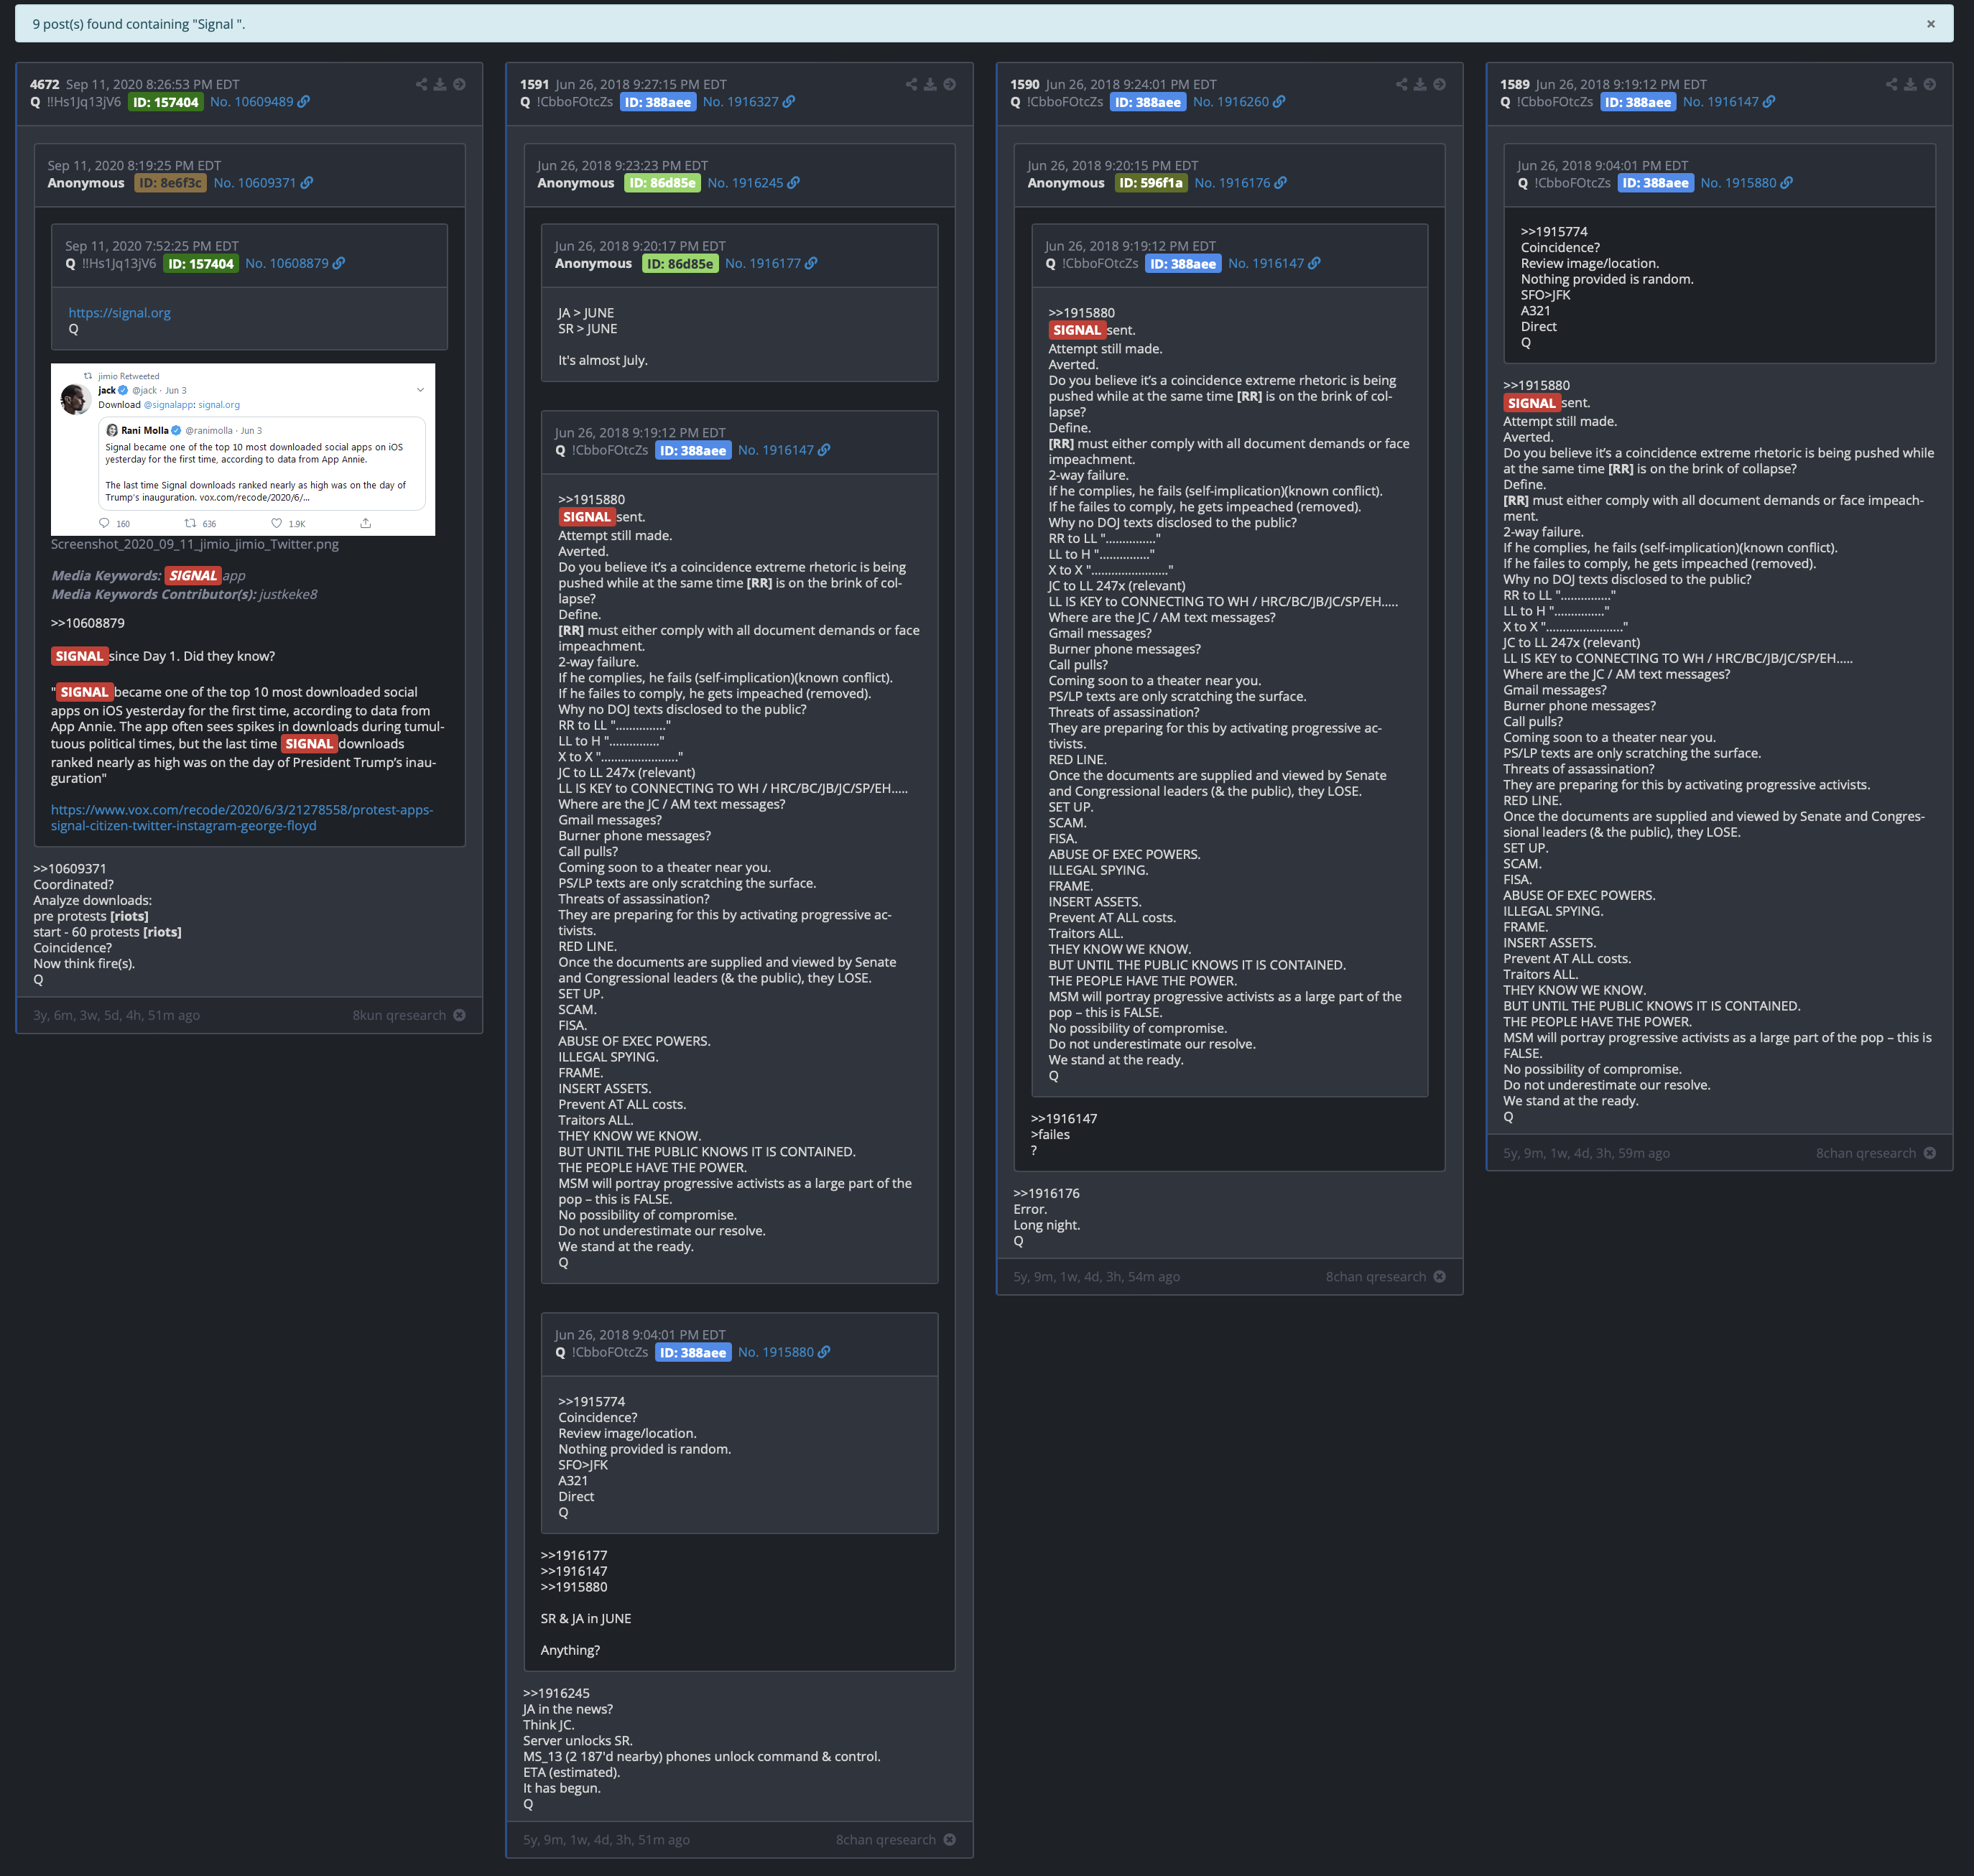The width and height of the screenshot is (1974, 1876).
Task: Open post 1590 via arrow-circle icon
Action: coord(1439,84)
